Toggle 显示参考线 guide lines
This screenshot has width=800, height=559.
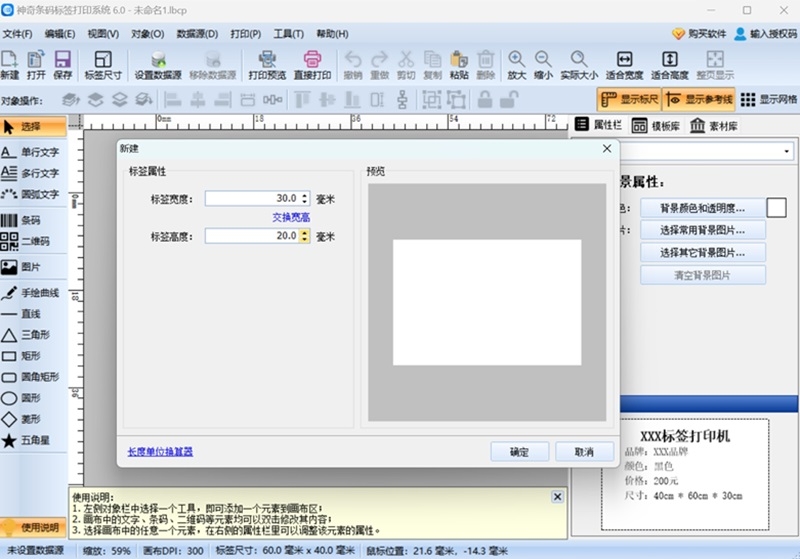click(699, 99)
